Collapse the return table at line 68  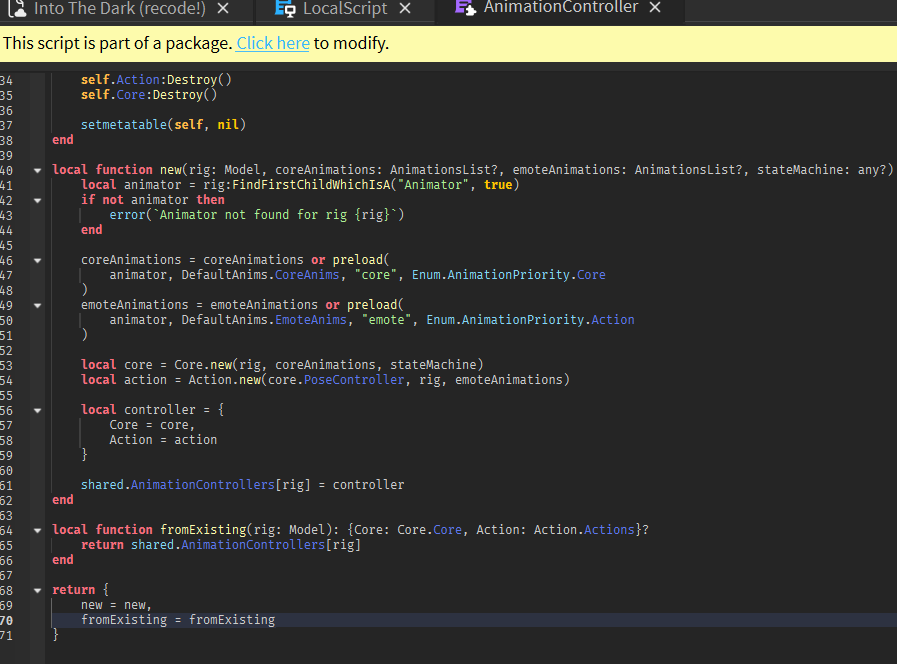pyautogui.click(x=36, y=589)
